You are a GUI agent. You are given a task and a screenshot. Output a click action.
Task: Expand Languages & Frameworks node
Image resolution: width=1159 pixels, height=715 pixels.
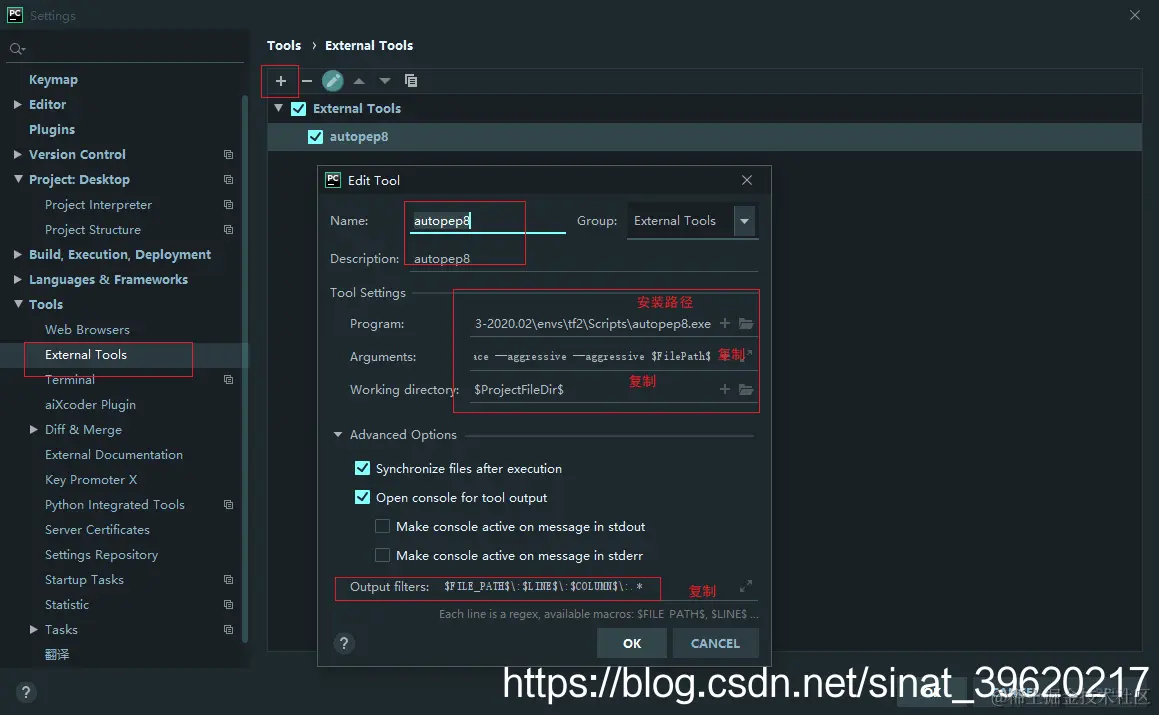coord(18,279)
